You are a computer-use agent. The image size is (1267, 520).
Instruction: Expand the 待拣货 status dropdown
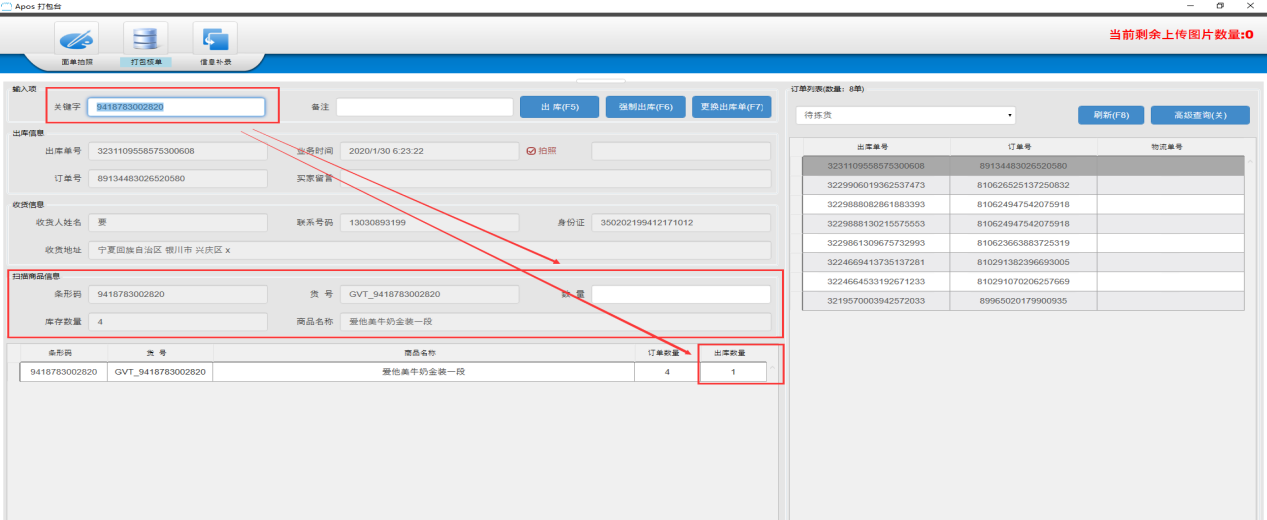[905, 115]
